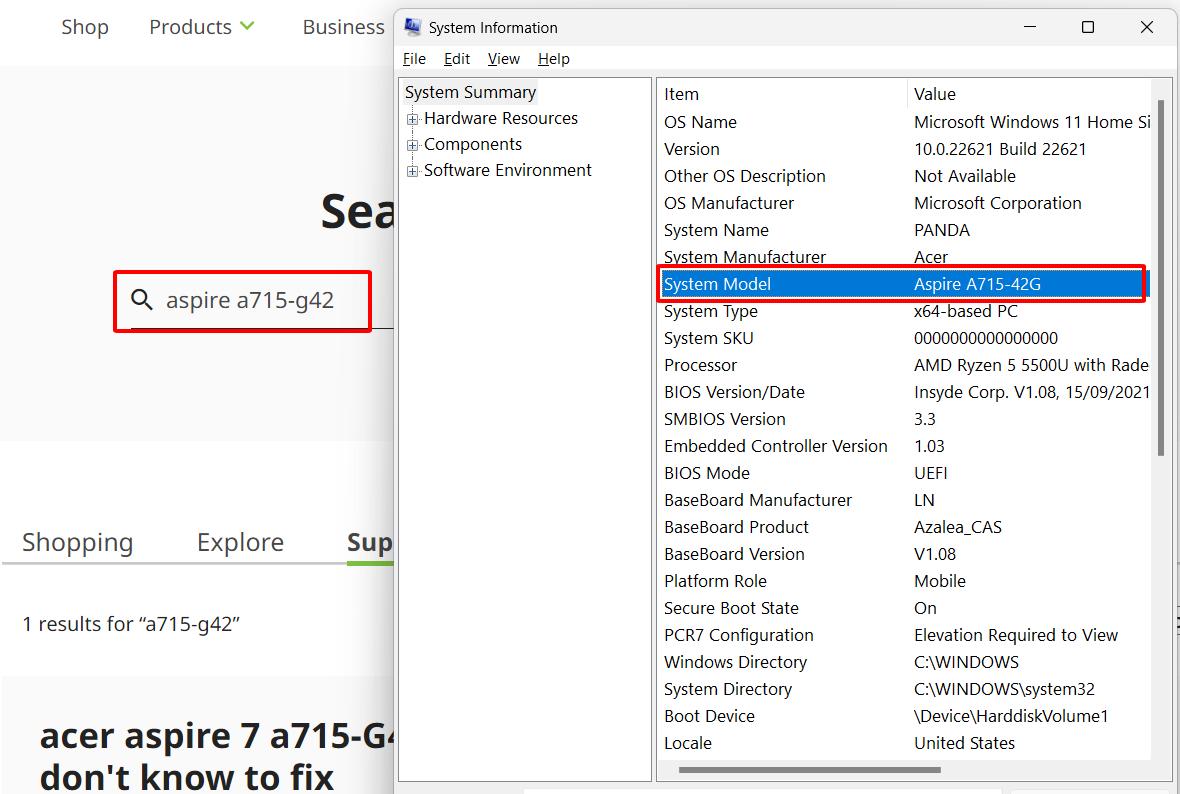The image size is (1180, 794).
Task: Select the SMBIOS Version row
Action: pyautogui.click(x=905, y=419)
